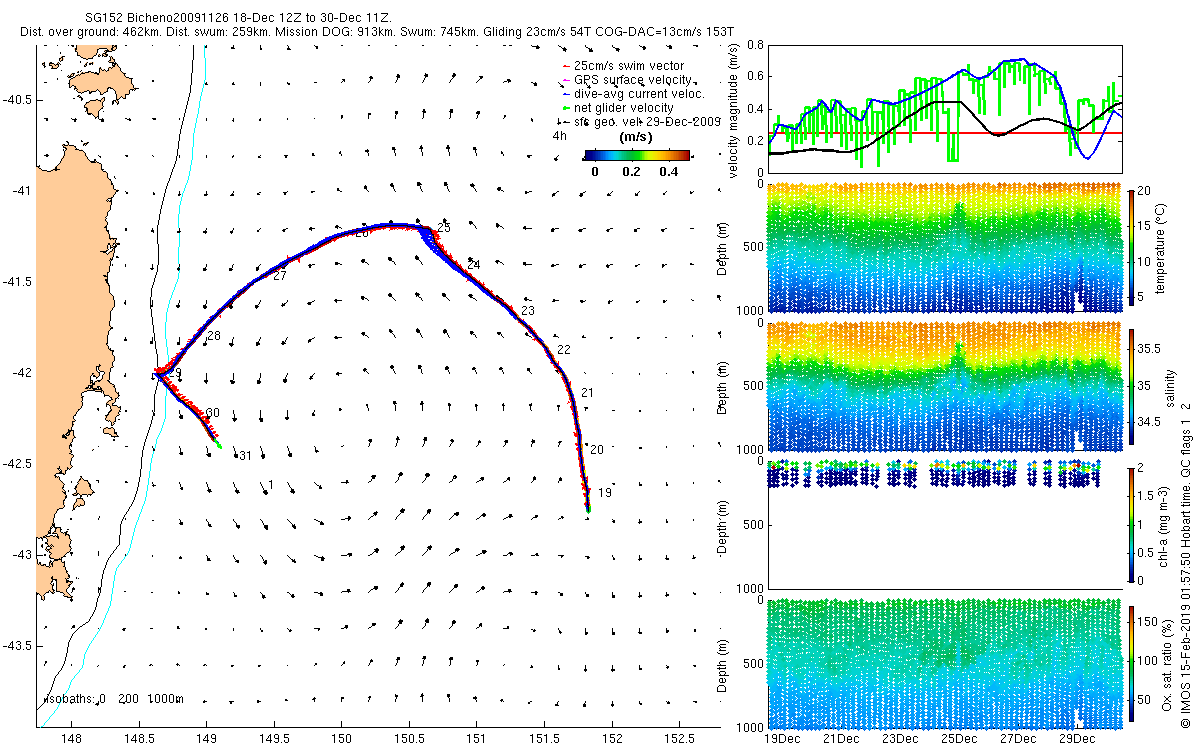1200x750 pixels.
Task: Click the temperature (°C) colorbar
Action: point(1132,250)
